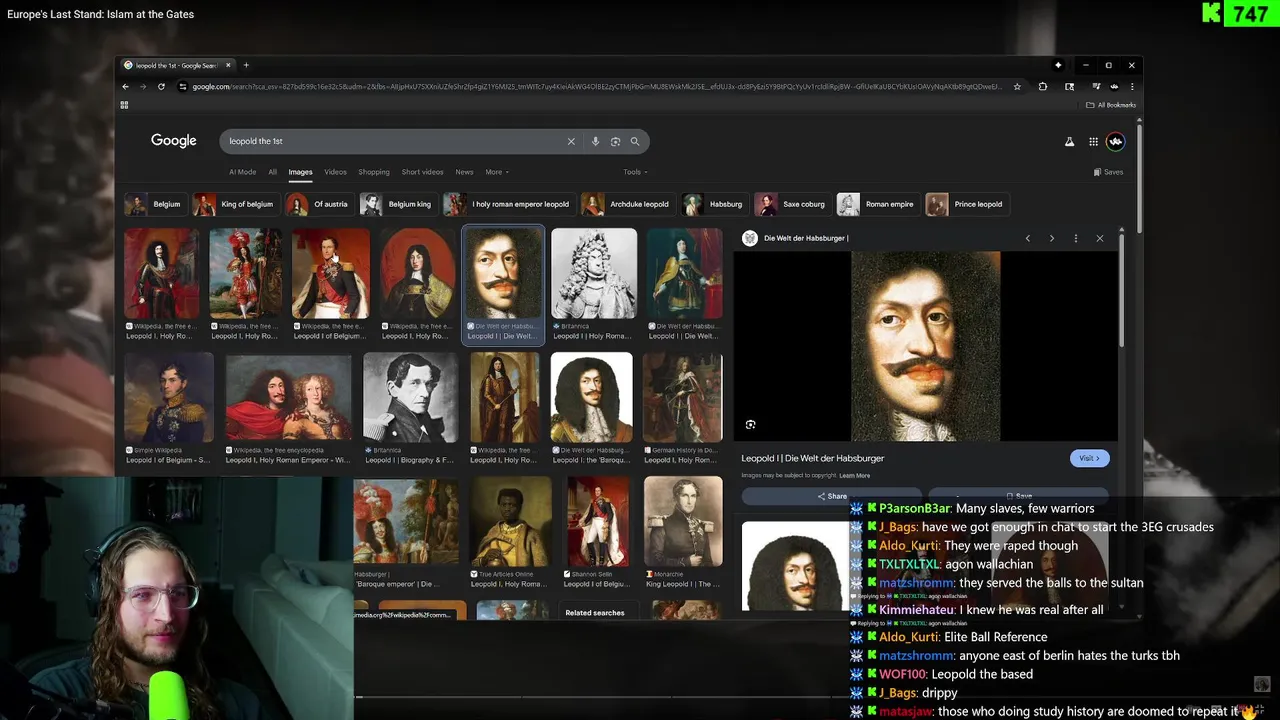Open the Google account profile avatar
Image resolution: width=1280 pixels, height=720 pixels.
tap(1115, 142)
